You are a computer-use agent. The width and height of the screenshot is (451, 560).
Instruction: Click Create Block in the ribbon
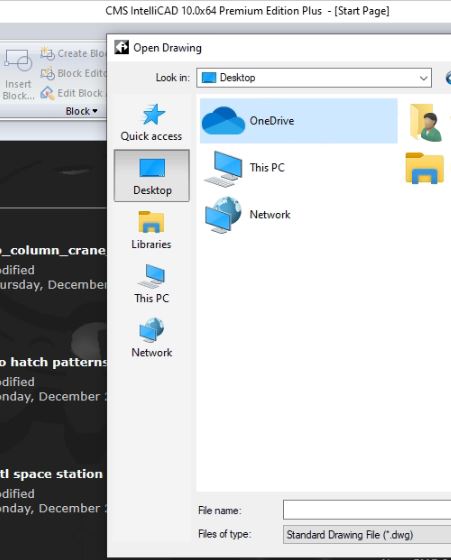[x=73, y=54]
